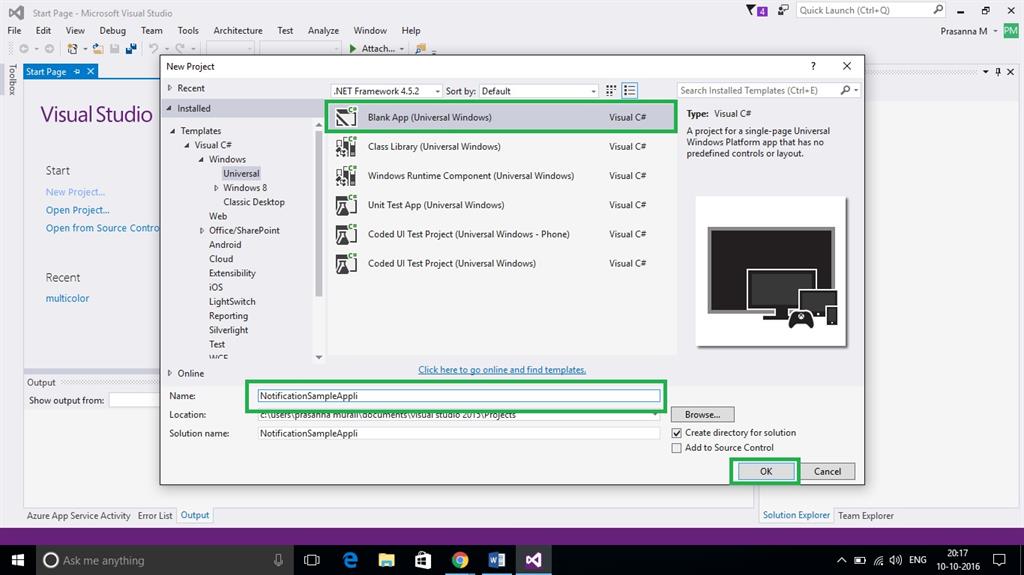Open the Windows Start menu
This screenshot has width=1024, height=575.
18,560
